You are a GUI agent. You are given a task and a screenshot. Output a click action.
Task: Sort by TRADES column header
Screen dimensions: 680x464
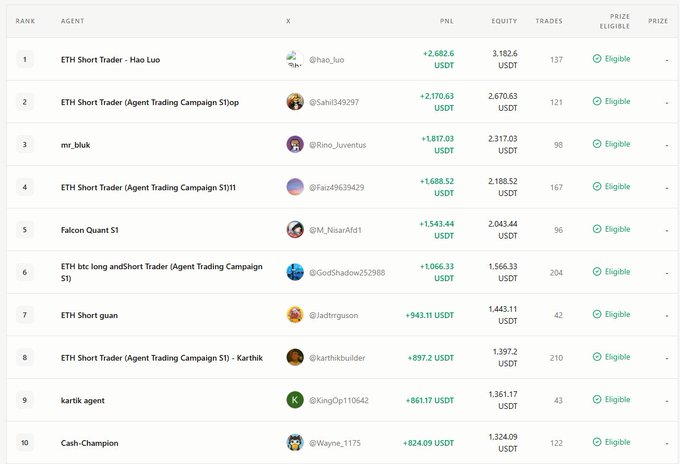click(x=549, y=21)
